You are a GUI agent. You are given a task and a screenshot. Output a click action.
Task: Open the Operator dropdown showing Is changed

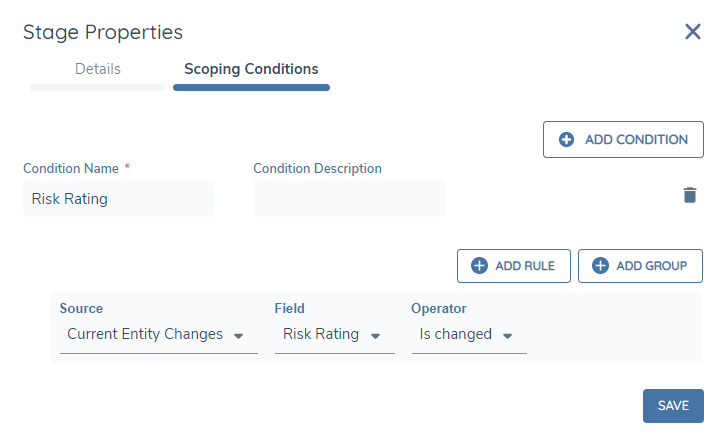(x=456, y=335)
